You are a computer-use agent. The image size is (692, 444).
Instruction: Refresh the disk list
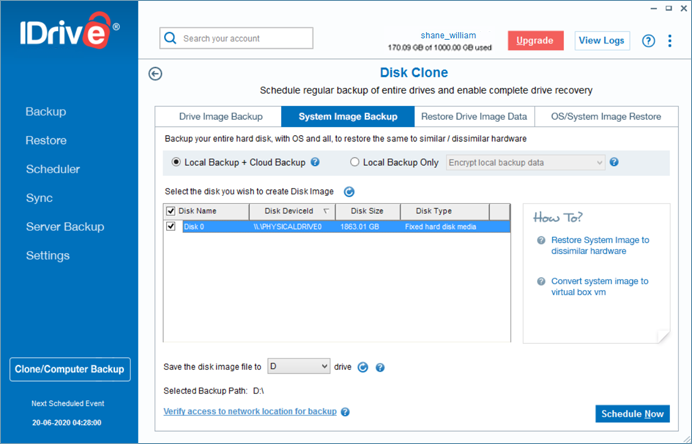(349, 192)
